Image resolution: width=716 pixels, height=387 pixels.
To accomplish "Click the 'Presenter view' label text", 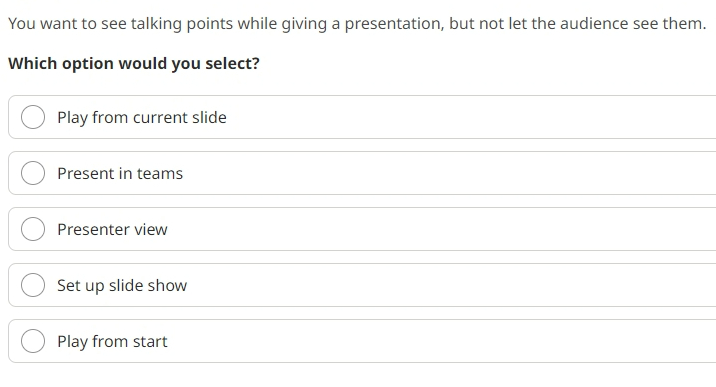I will coord(112,229).
